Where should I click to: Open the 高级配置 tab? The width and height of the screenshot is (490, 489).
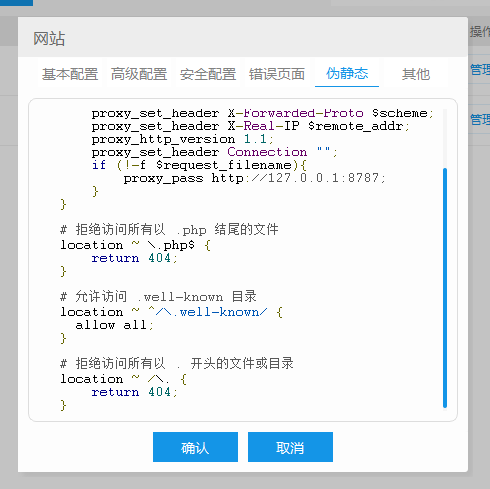139,74
